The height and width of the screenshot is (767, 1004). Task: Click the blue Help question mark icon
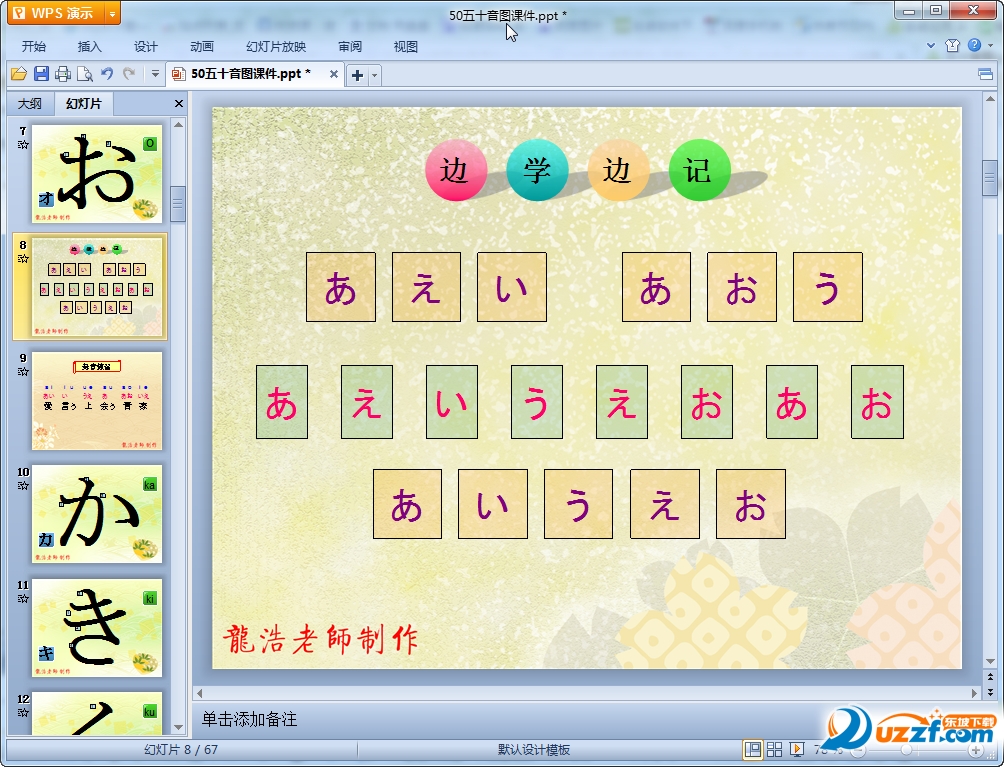[974, 45]
